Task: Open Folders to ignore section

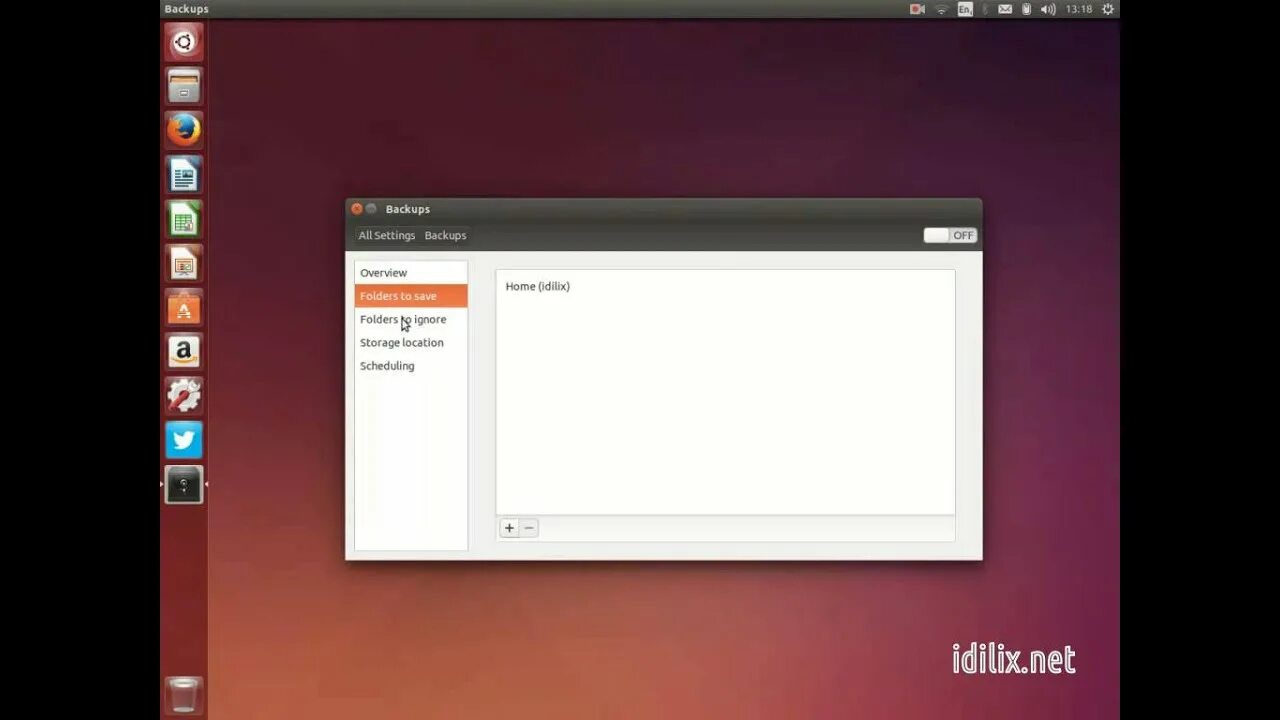Action: [x=411, y=319]
